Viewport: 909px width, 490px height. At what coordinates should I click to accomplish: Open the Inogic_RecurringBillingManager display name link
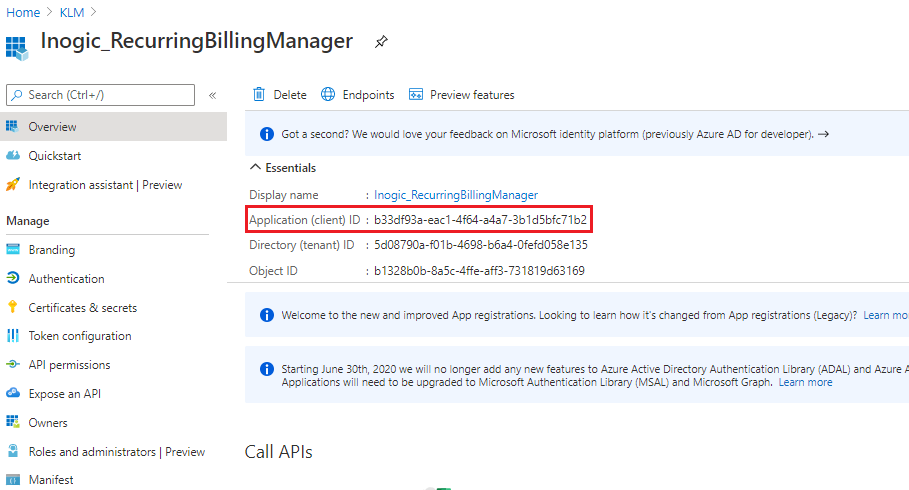456,195
